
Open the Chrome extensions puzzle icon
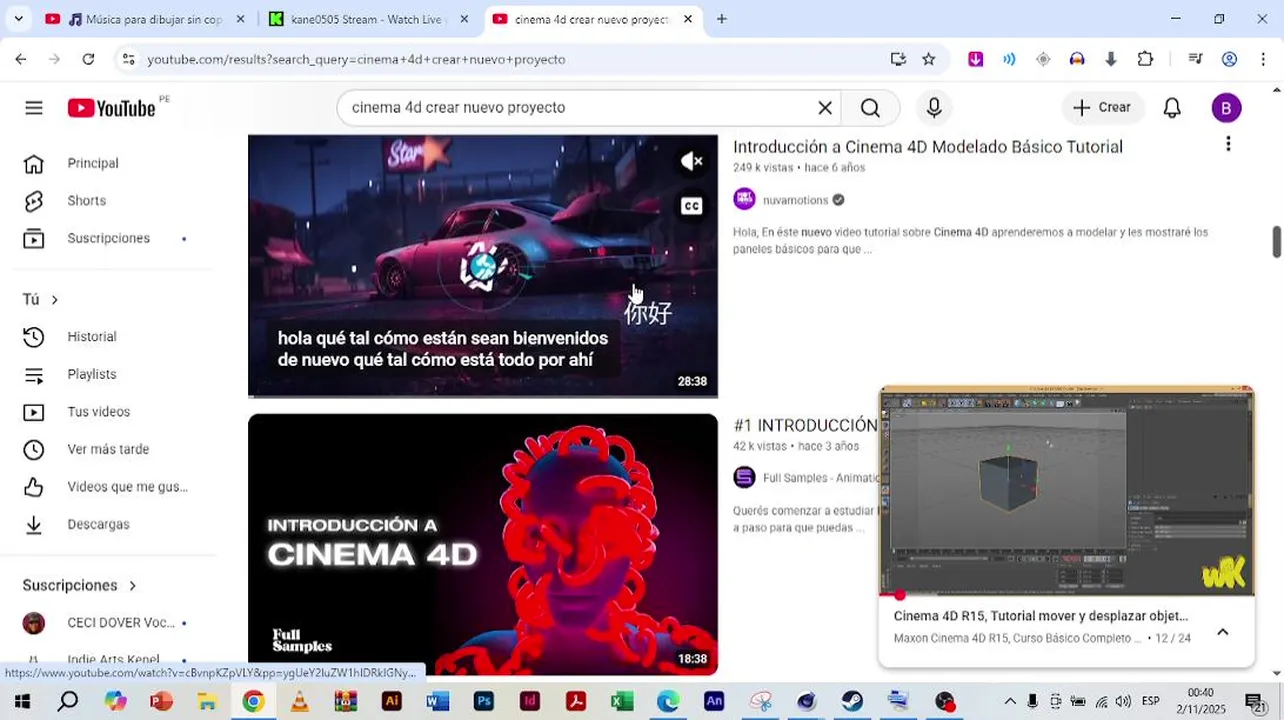[x=1146, y=59]
